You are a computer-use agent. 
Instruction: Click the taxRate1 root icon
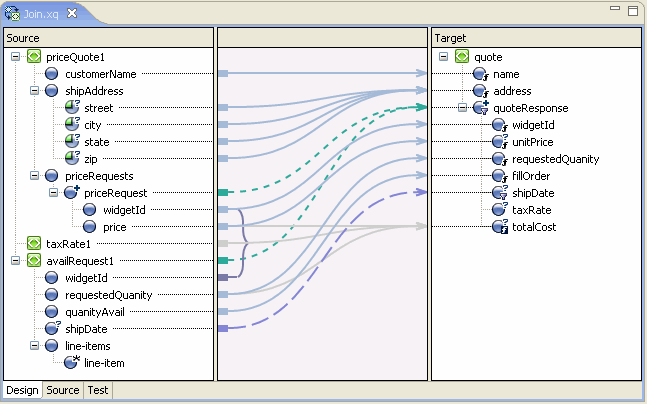pos(34,243)
